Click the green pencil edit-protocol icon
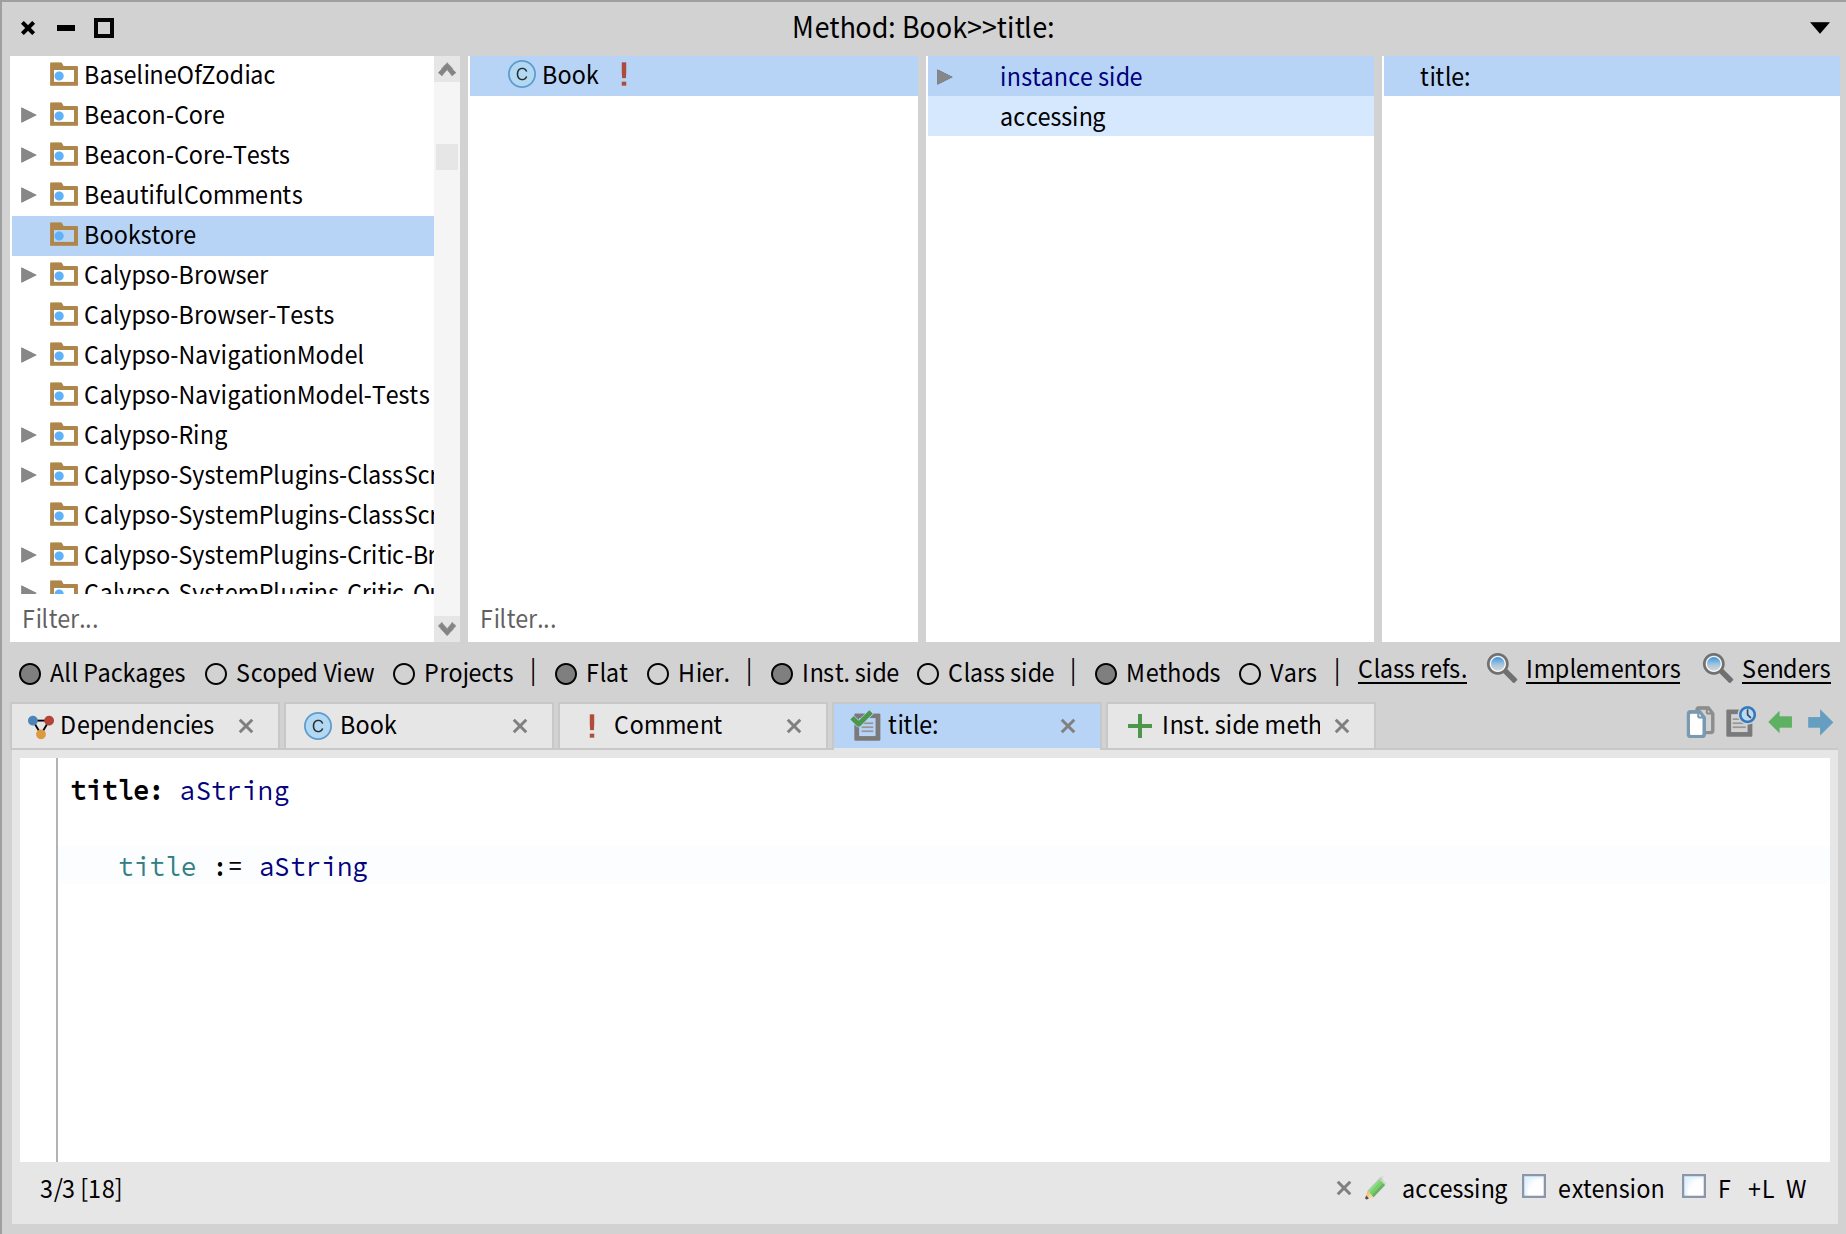The image size is (1846, 1234). coord(1376,1188)
